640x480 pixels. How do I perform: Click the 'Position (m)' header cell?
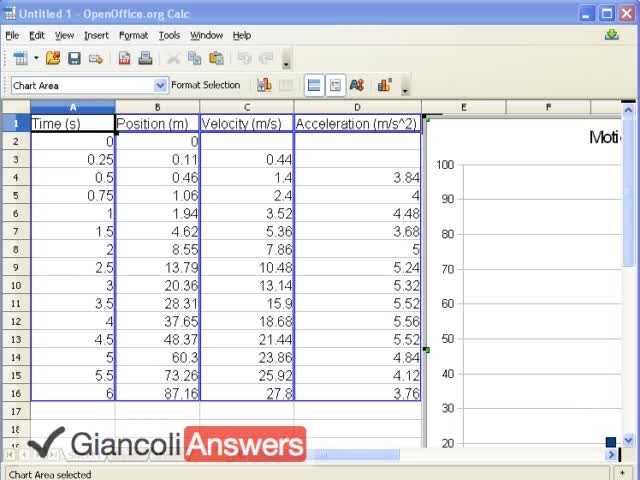pos(158,123)
